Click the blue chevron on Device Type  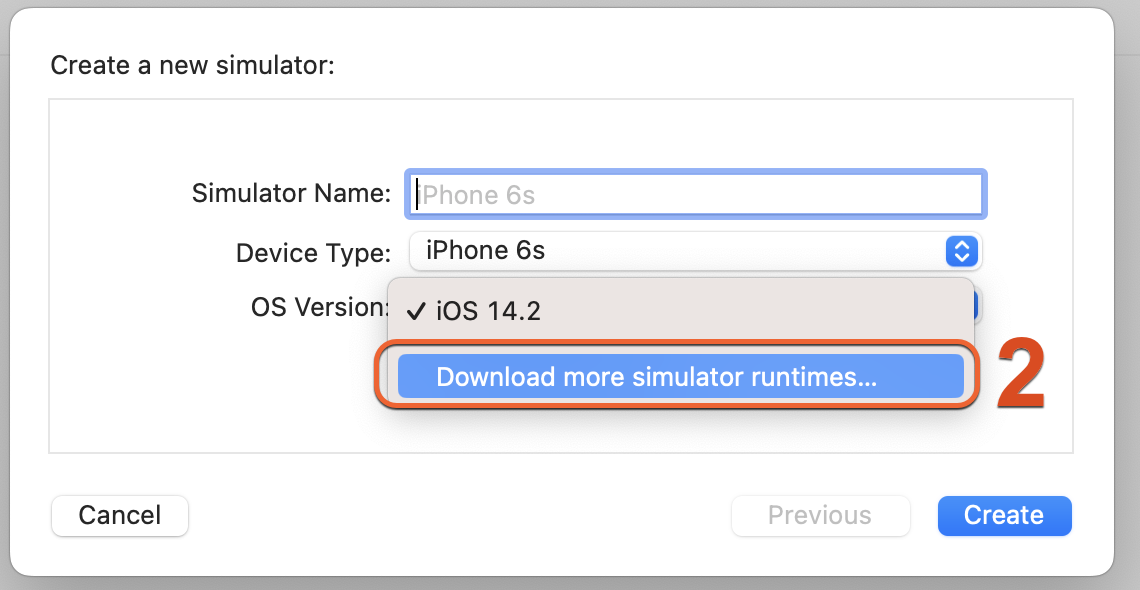962,252
